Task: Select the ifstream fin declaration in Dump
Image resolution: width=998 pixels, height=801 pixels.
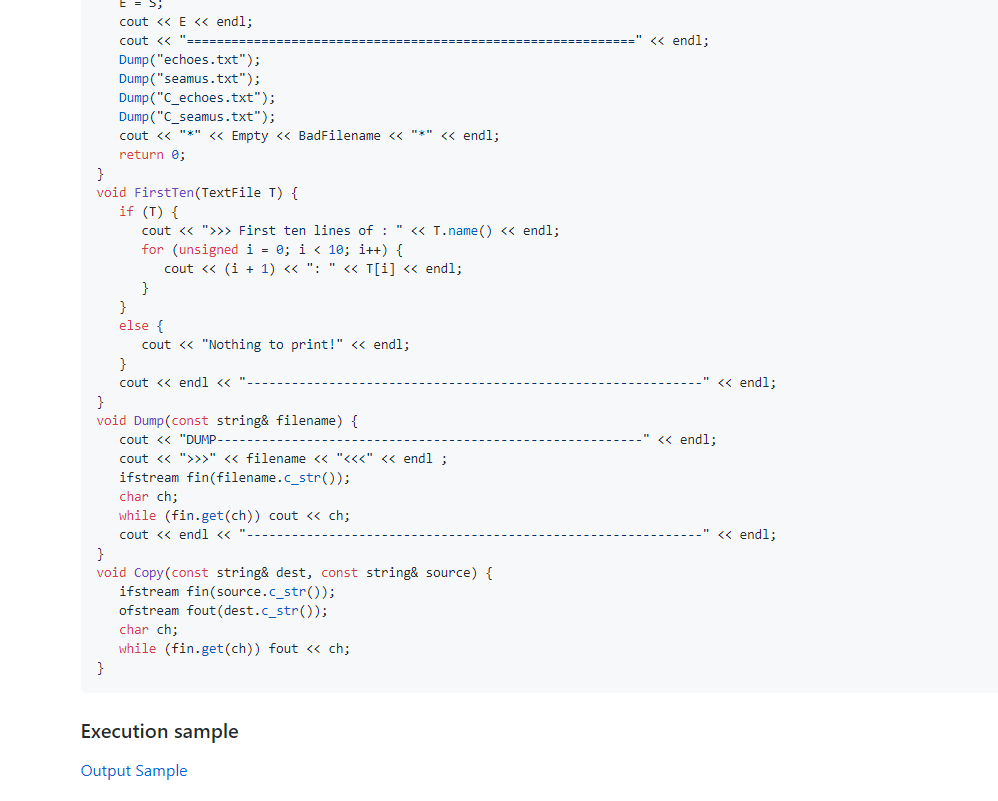Action: pos(236,477)
